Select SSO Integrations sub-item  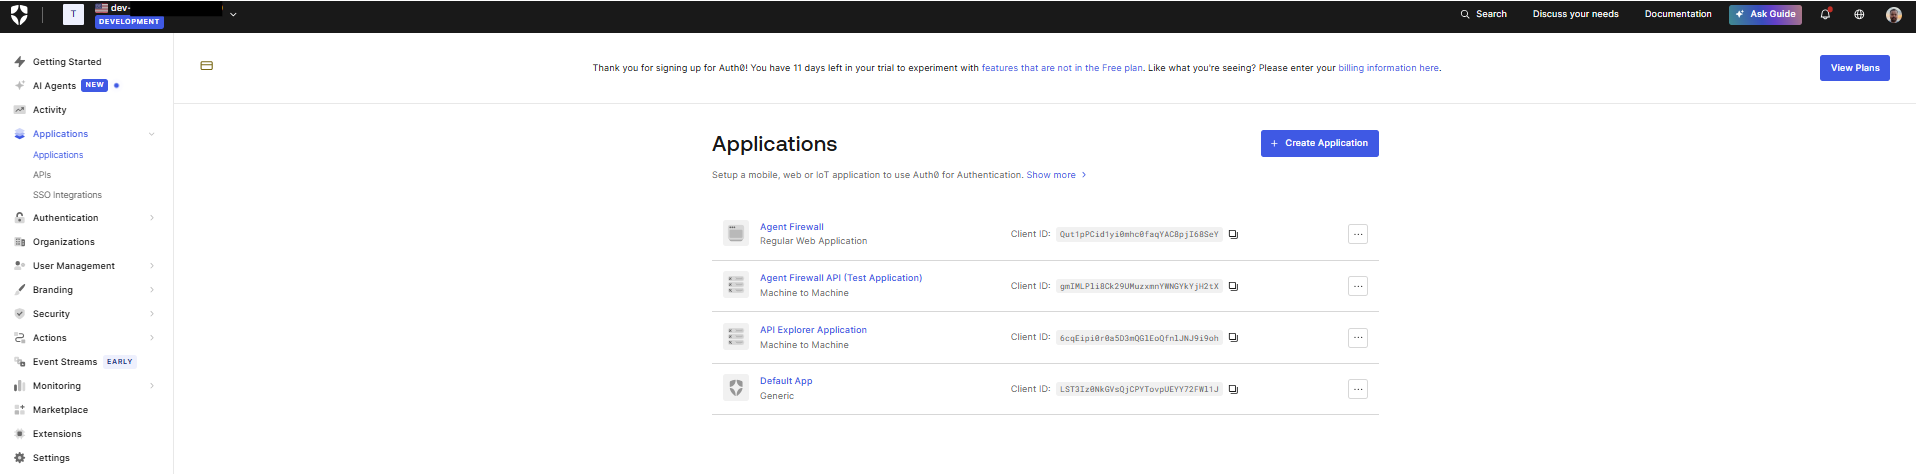tap(67, 195)
